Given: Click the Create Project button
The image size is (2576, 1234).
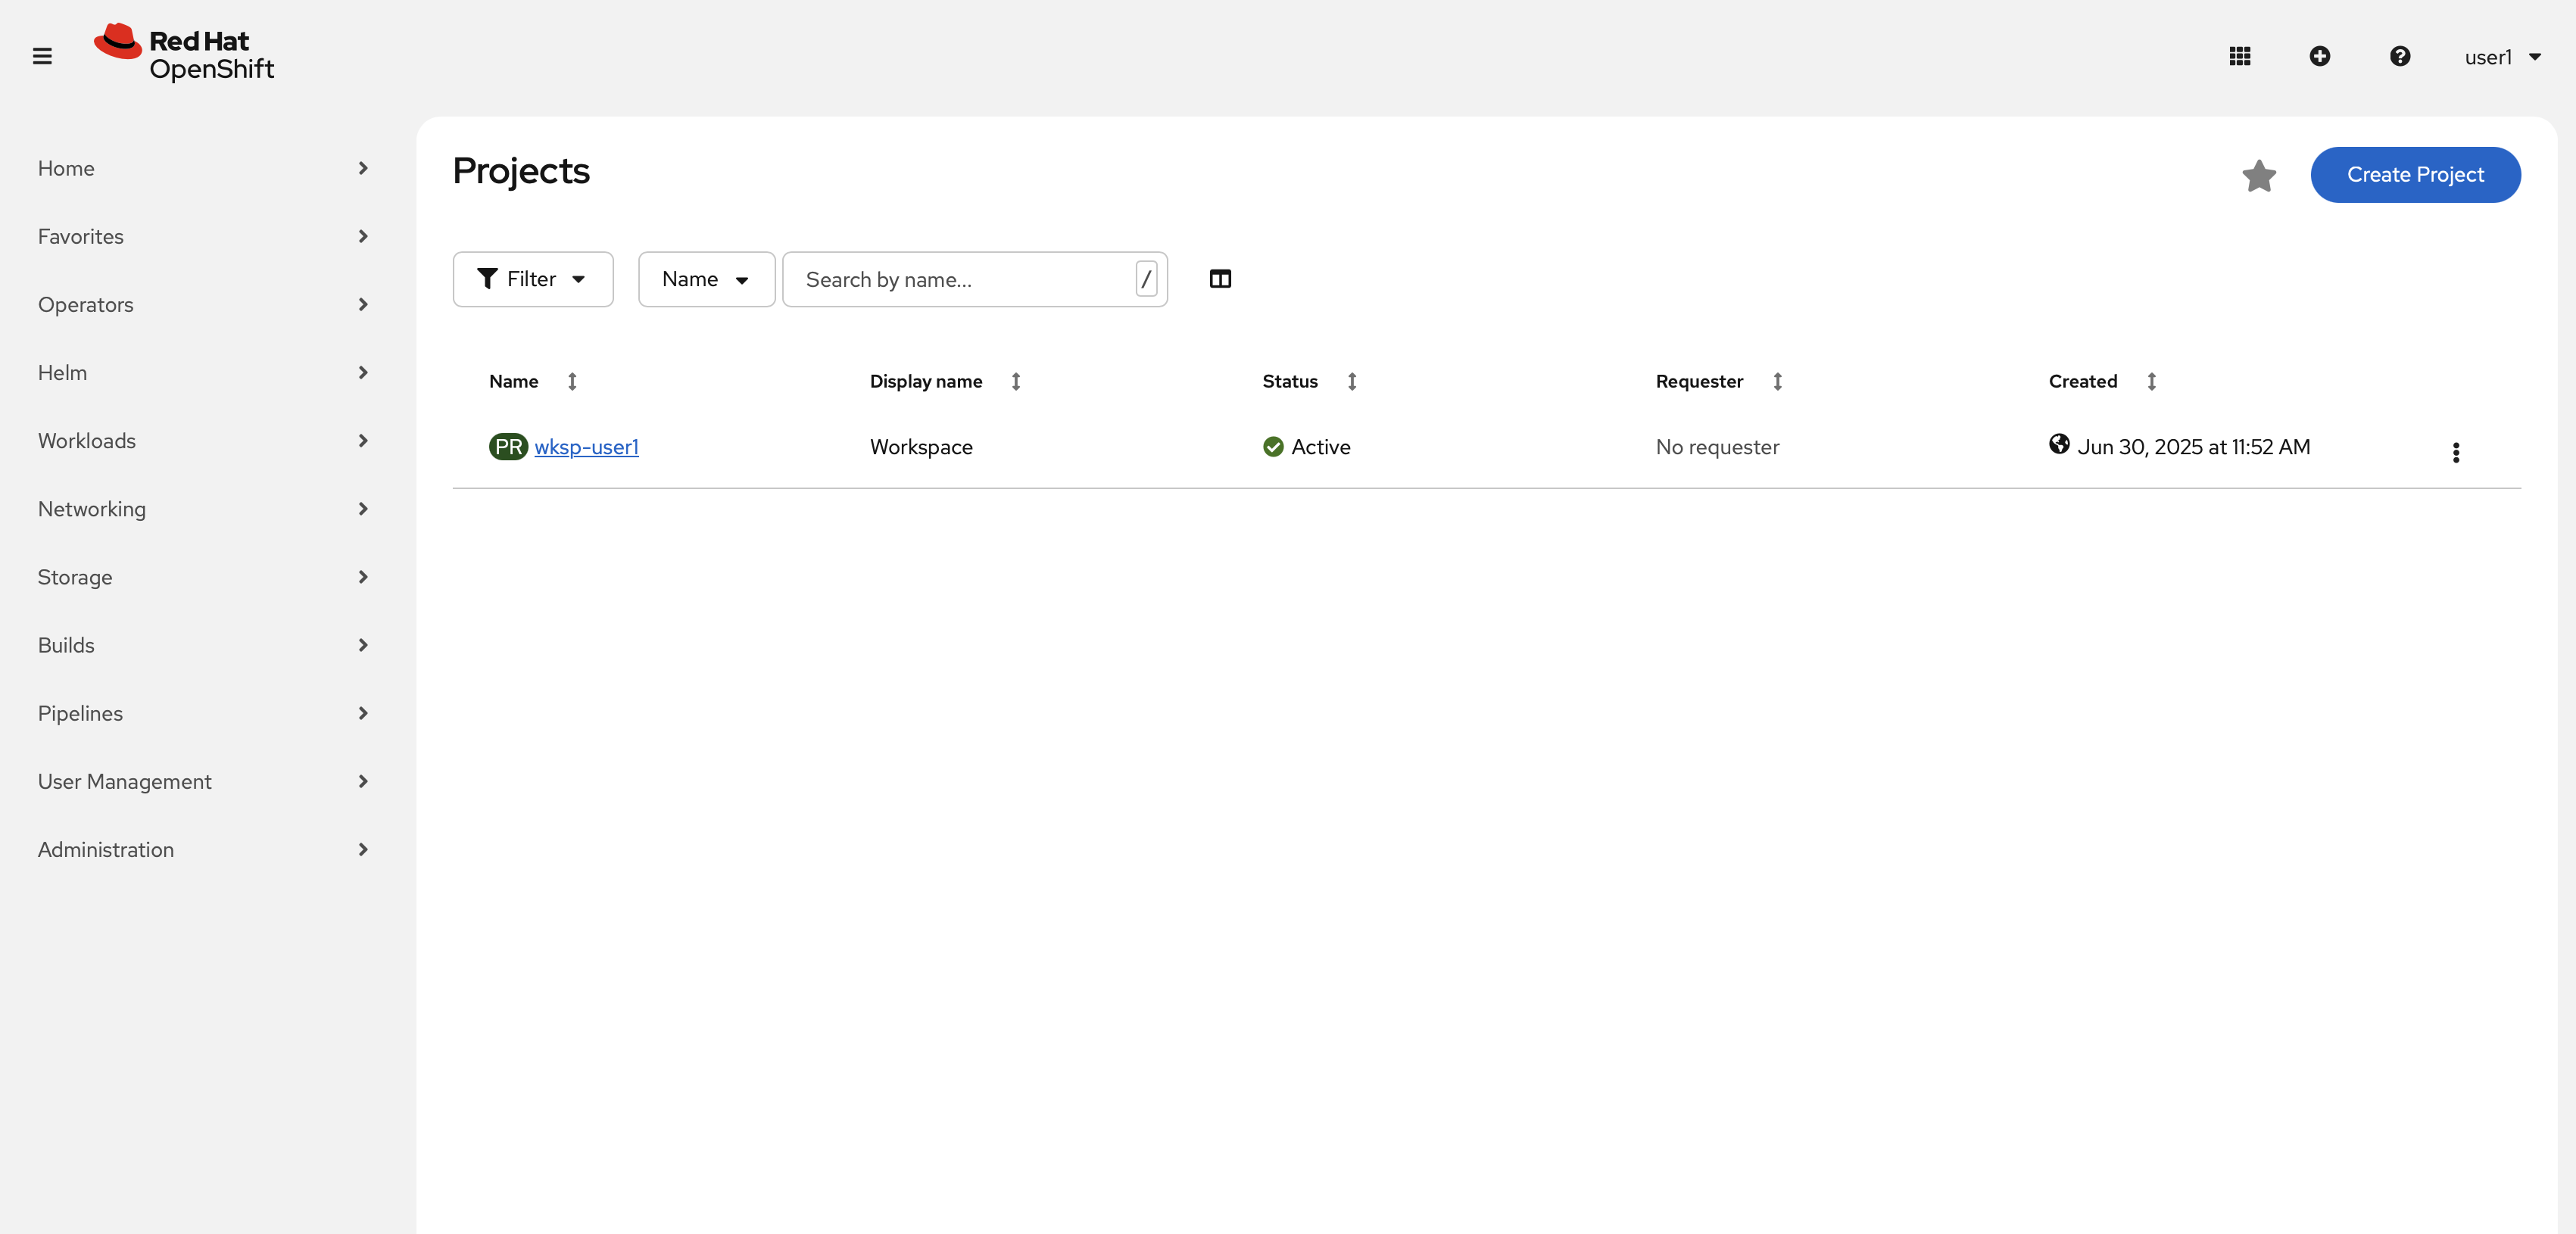Looking at the screenshot, I should point(2415,175).
